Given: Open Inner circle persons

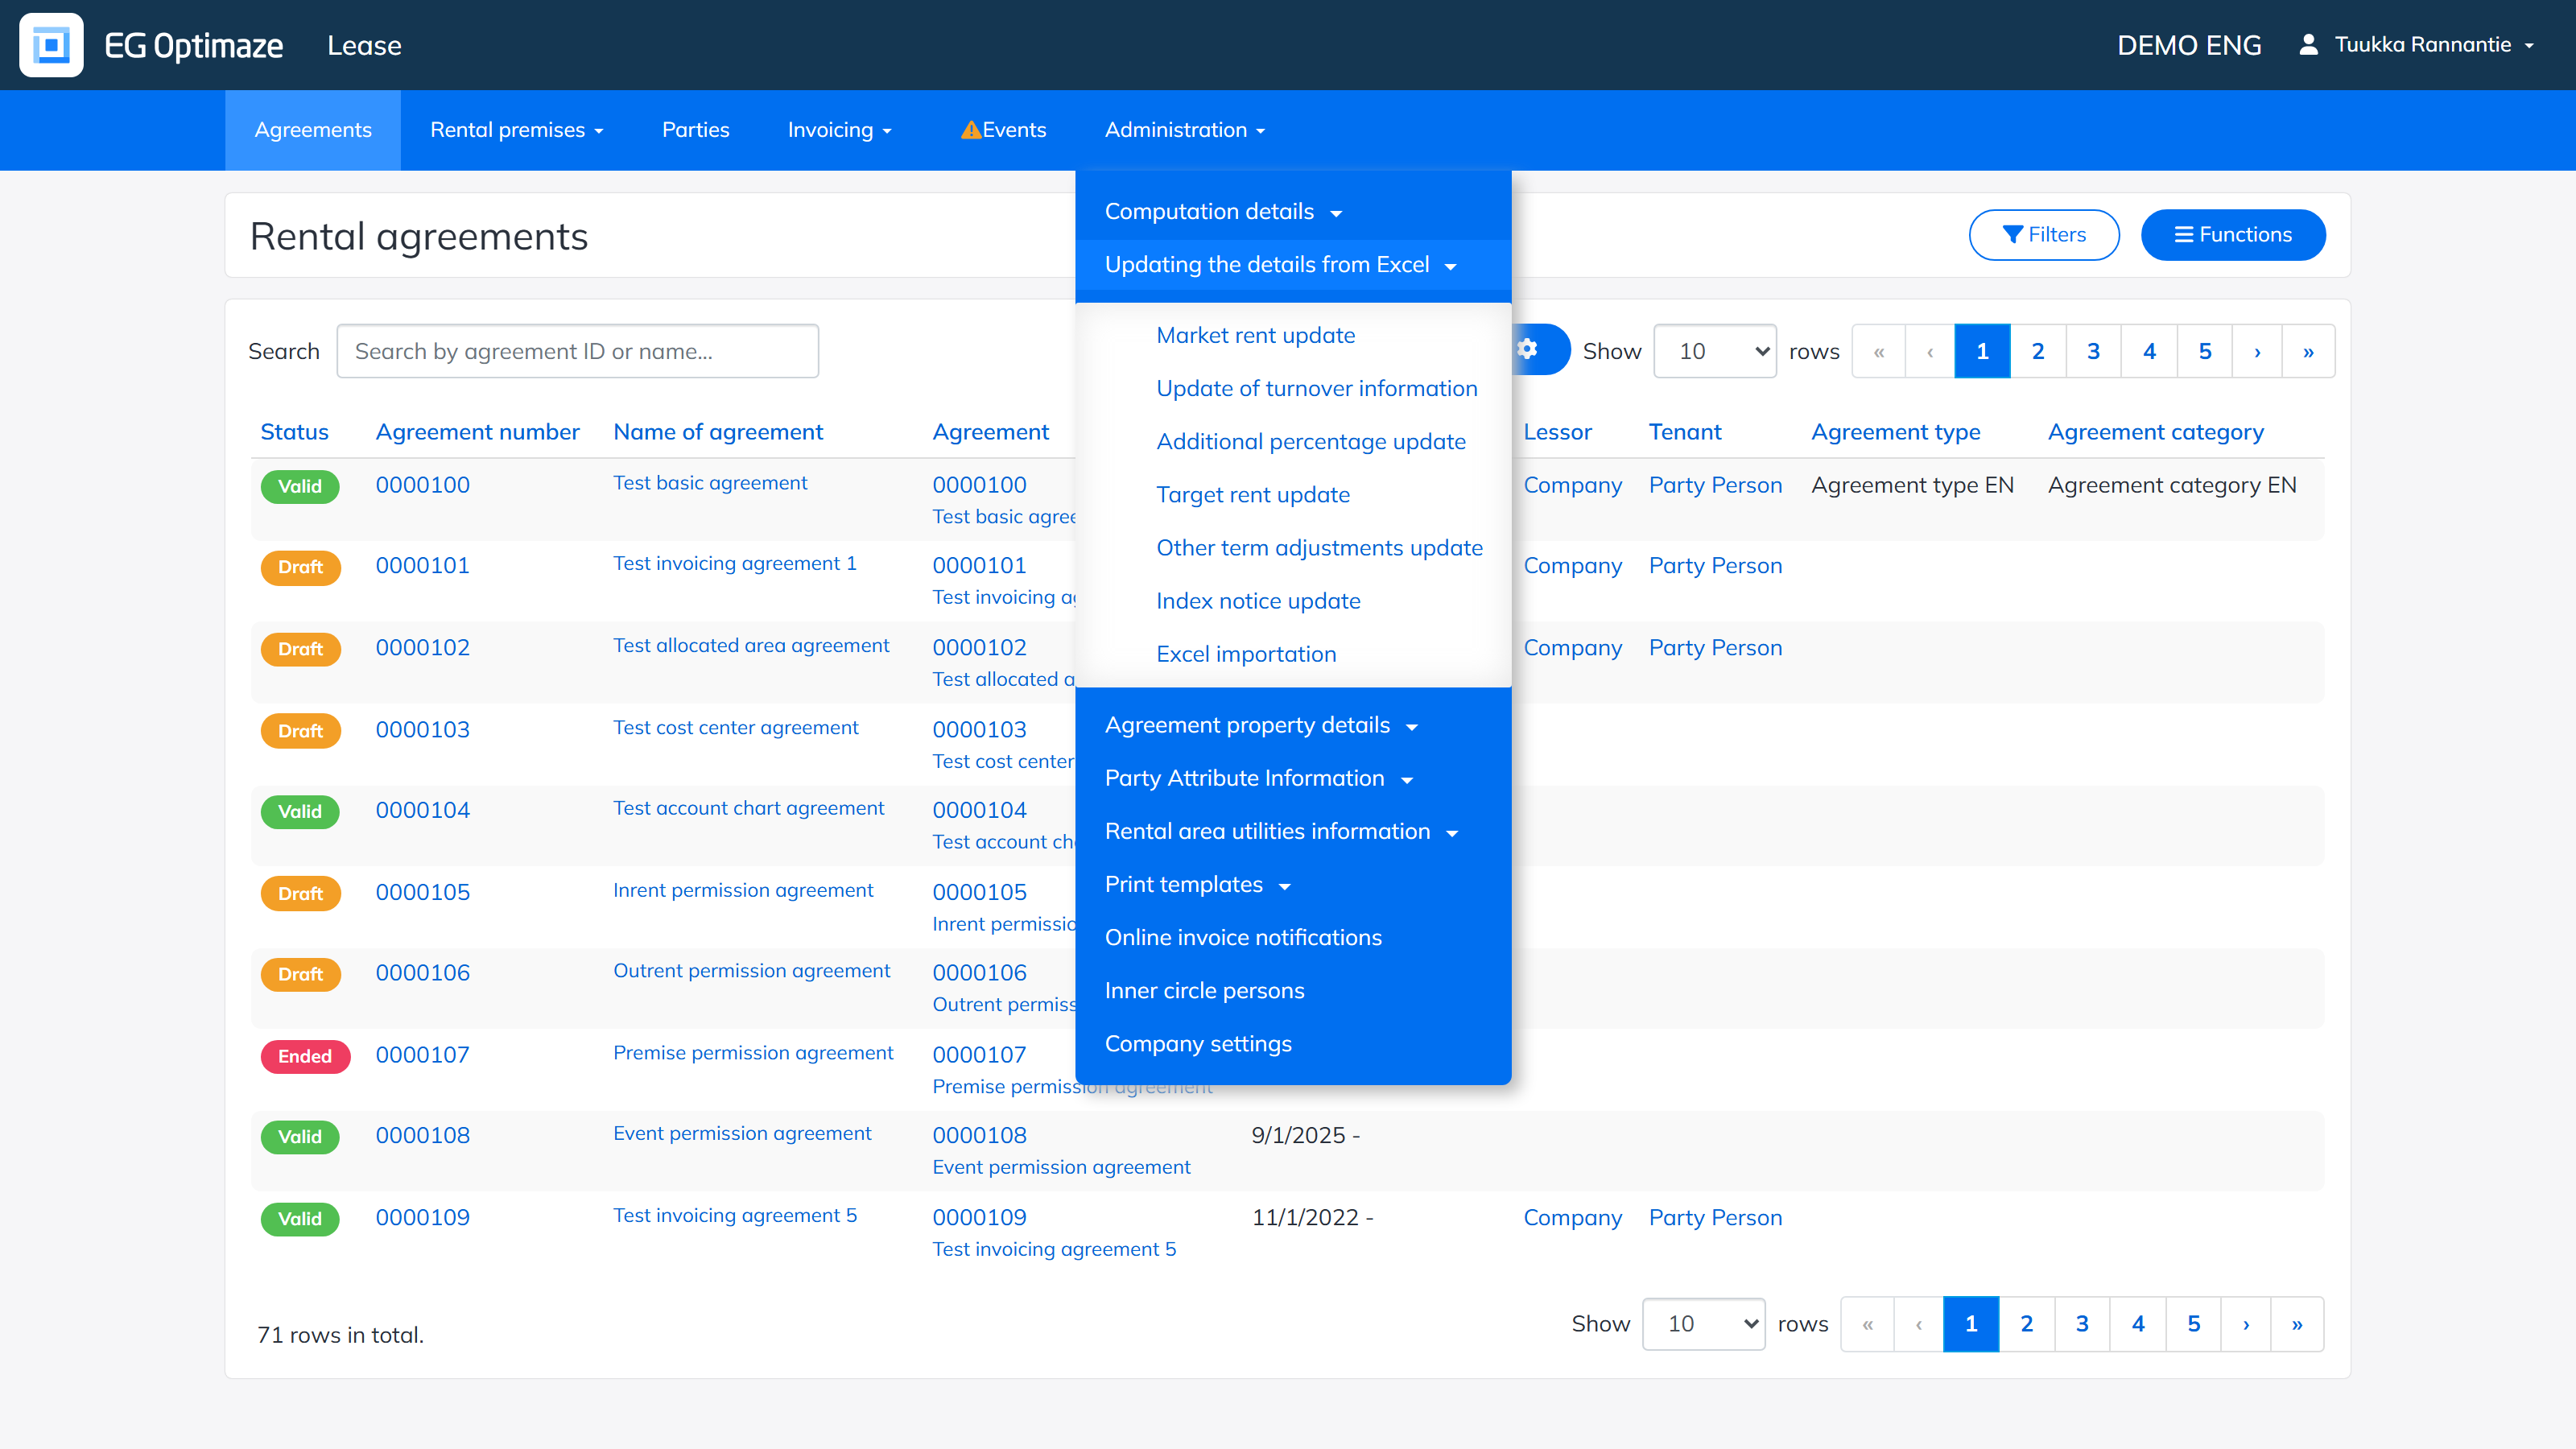Looking at the screenshot, I should 1204,991.
